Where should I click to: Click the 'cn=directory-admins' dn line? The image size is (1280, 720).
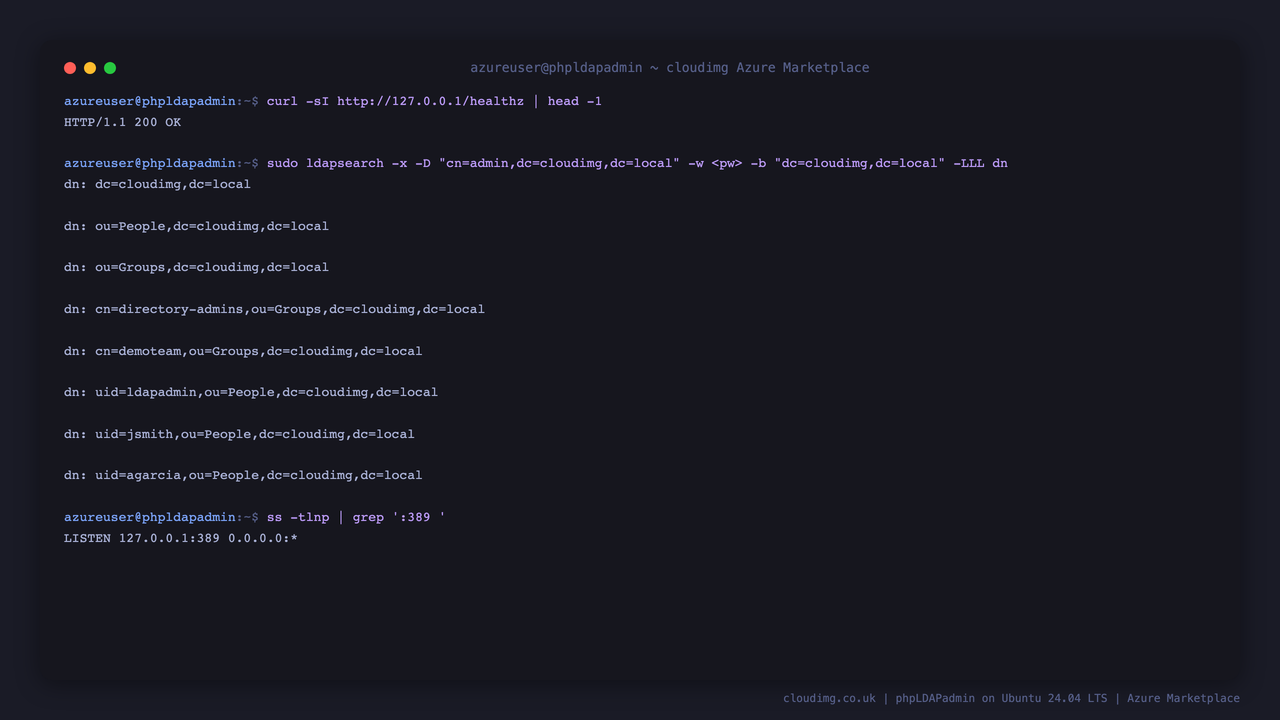pos(274,309)
